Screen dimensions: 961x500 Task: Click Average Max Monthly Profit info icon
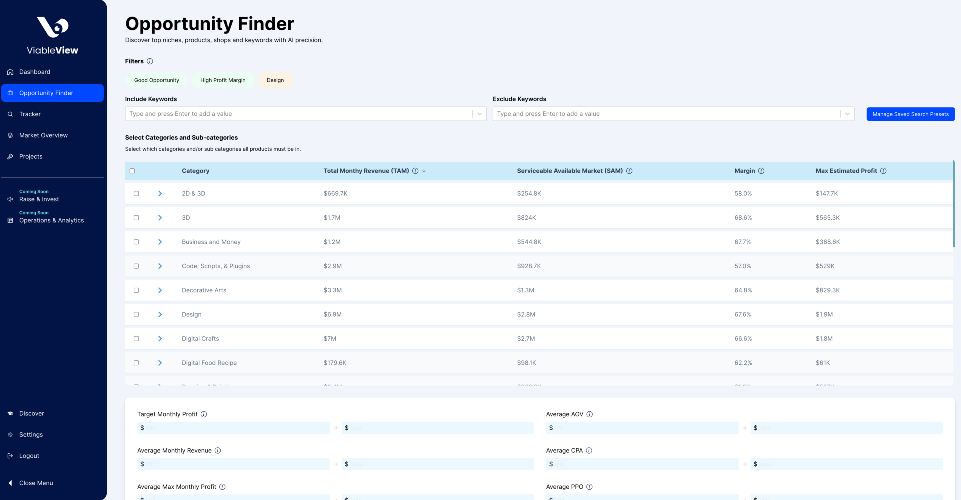pyautogui.click(x=222, y=487)
